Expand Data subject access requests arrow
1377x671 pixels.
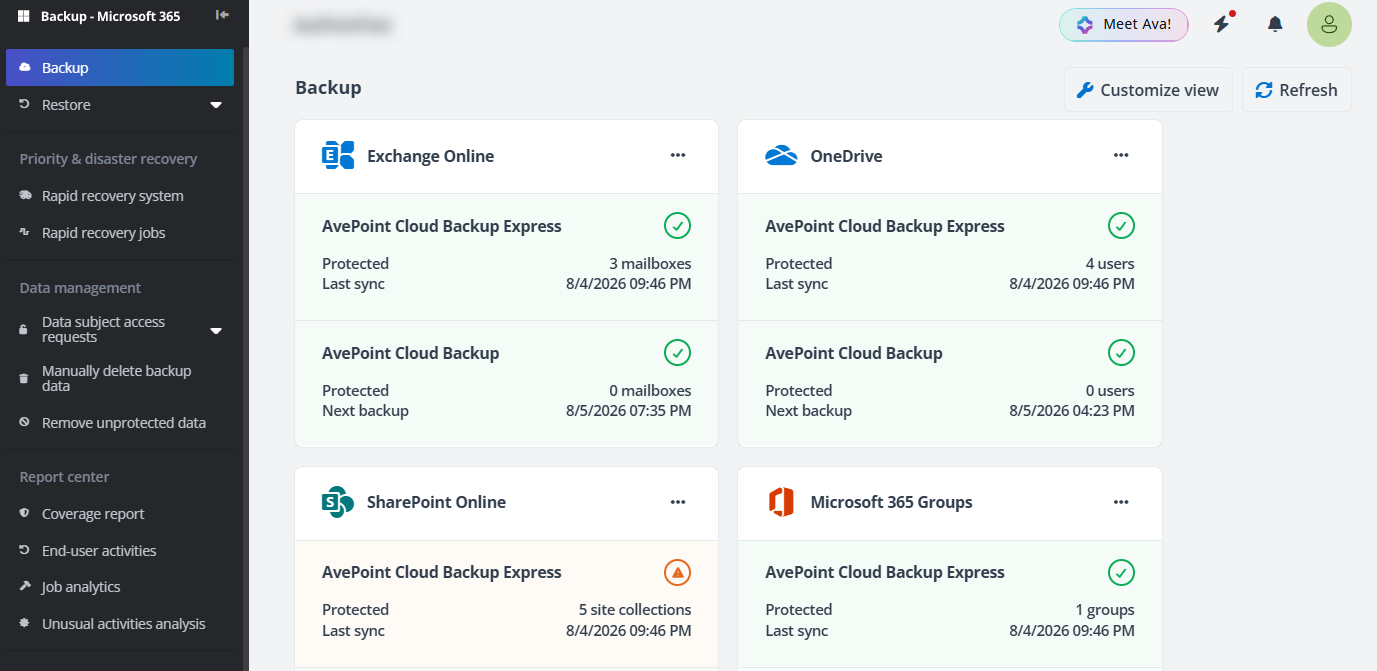click(216, 330)
